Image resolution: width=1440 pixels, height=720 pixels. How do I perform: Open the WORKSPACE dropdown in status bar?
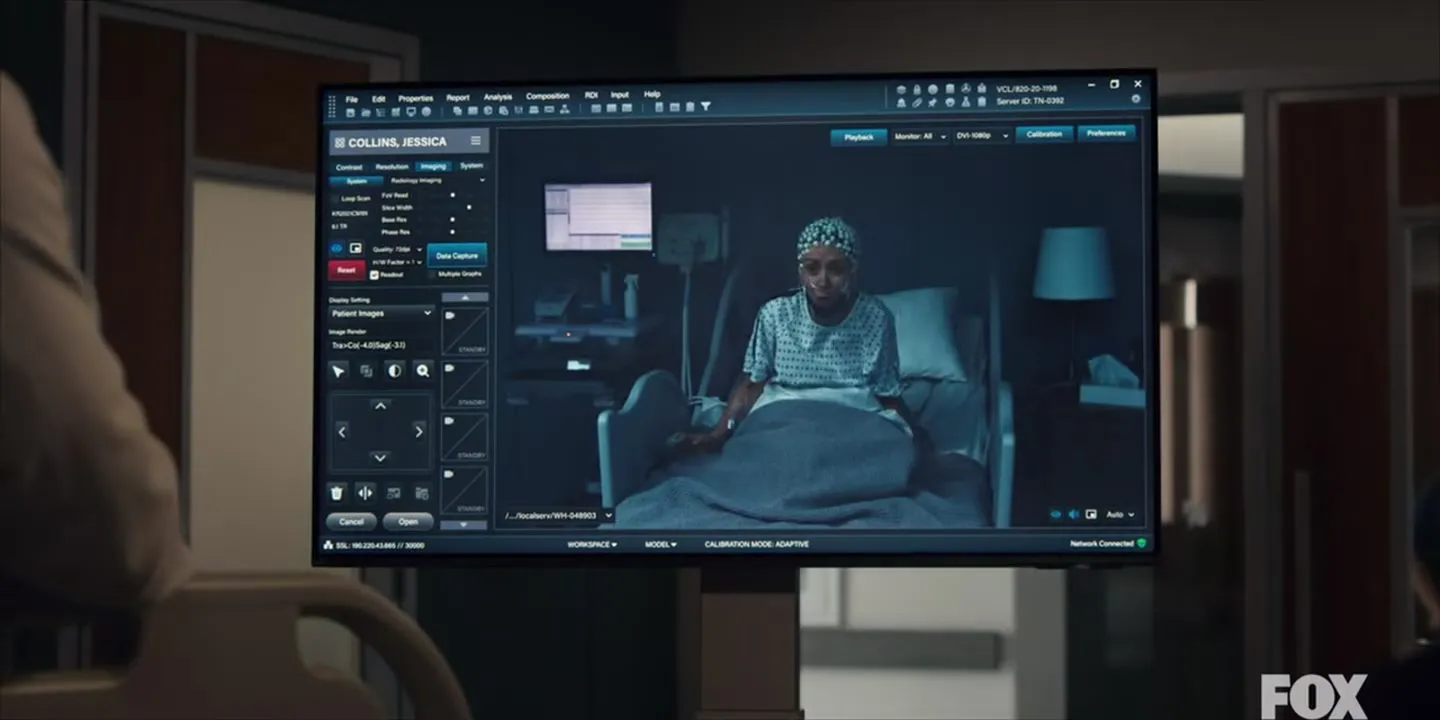(x=592, y=545)
